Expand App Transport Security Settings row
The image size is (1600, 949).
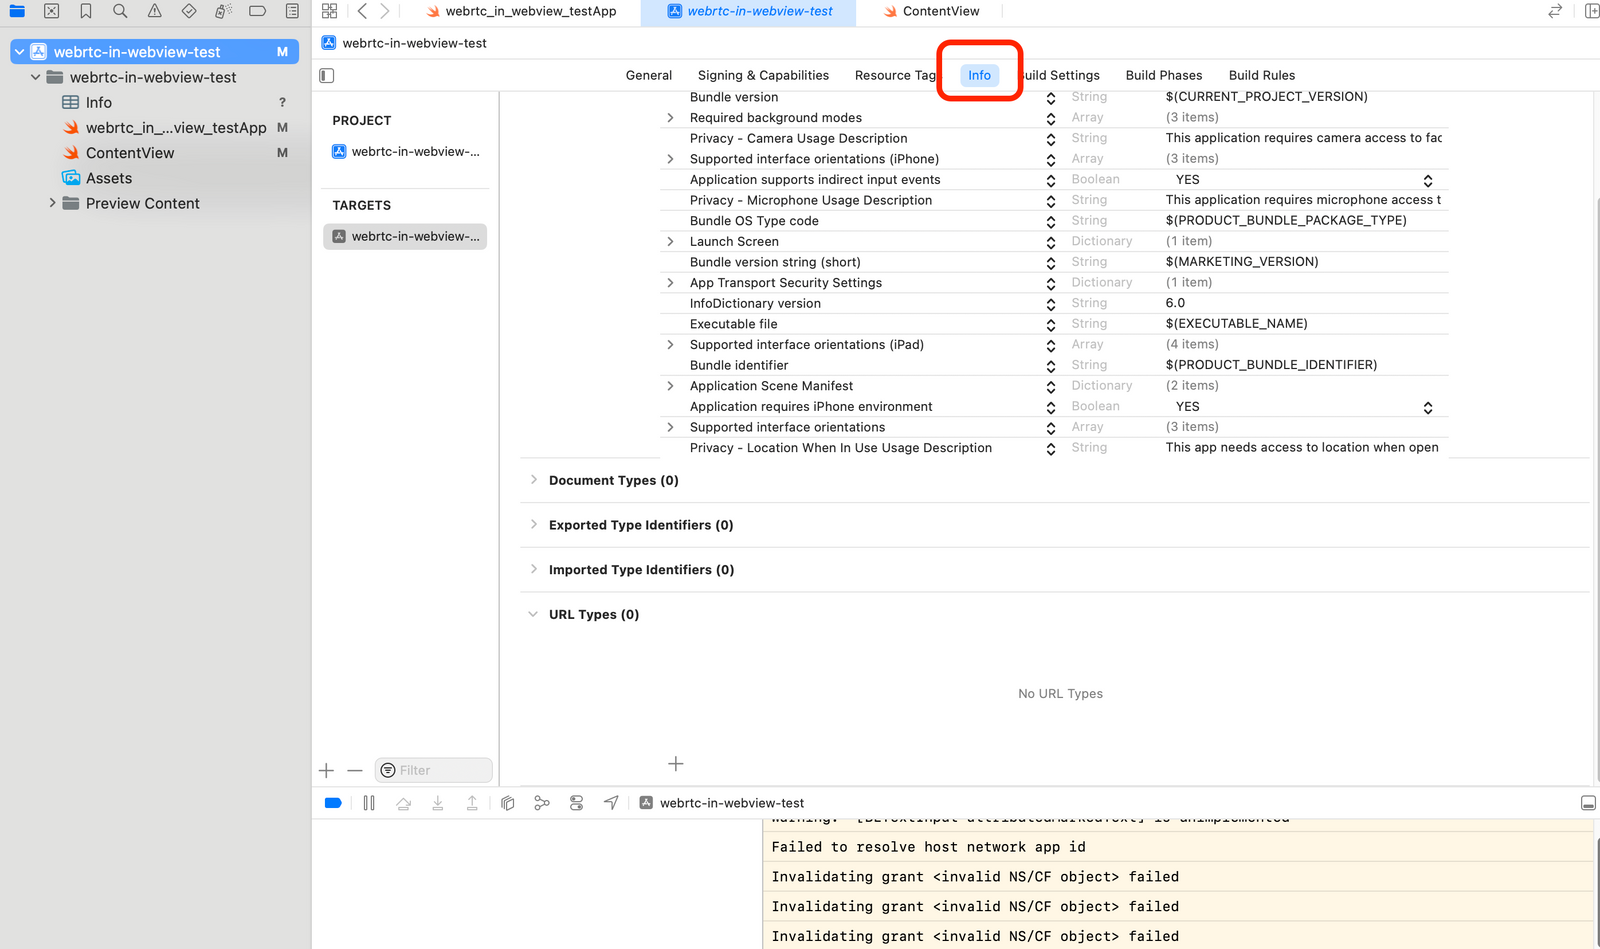coord(670,283)
